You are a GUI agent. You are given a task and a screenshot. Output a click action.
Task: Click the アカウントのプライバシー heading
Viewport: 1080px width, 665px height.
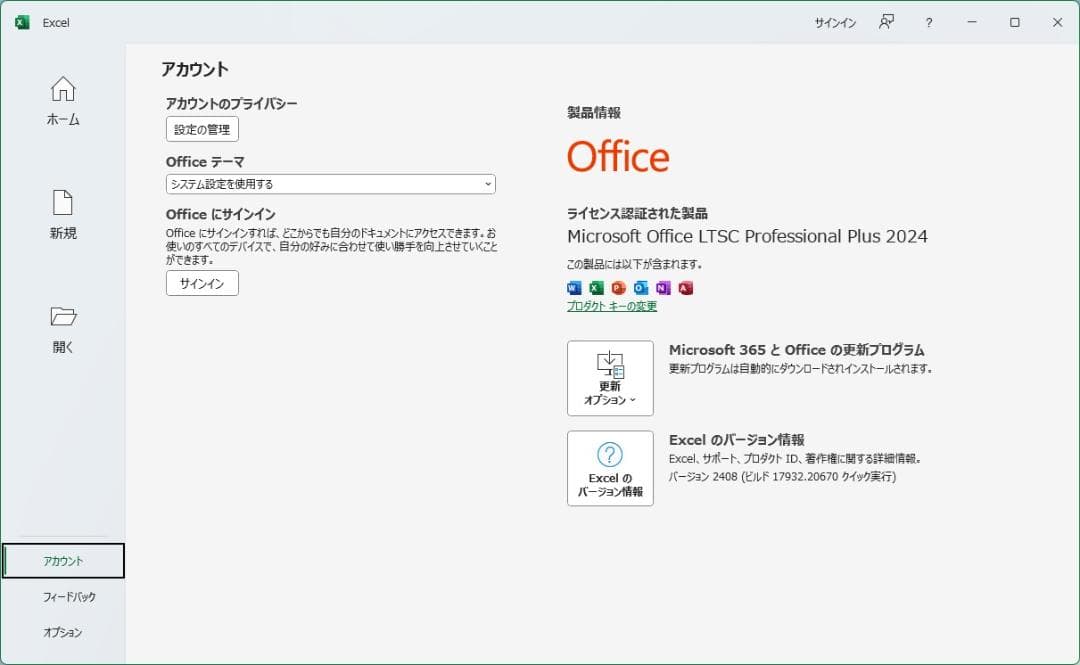(231, 103)
